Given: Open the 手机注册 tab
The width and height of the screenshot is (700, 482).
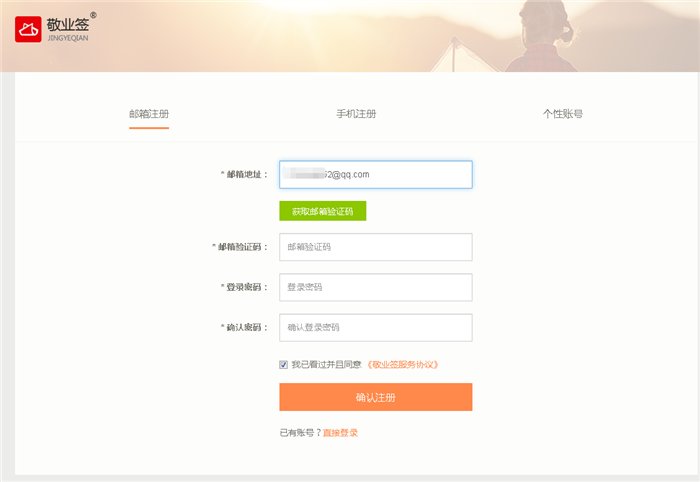Looking at the screenshot, I should 356,114.
